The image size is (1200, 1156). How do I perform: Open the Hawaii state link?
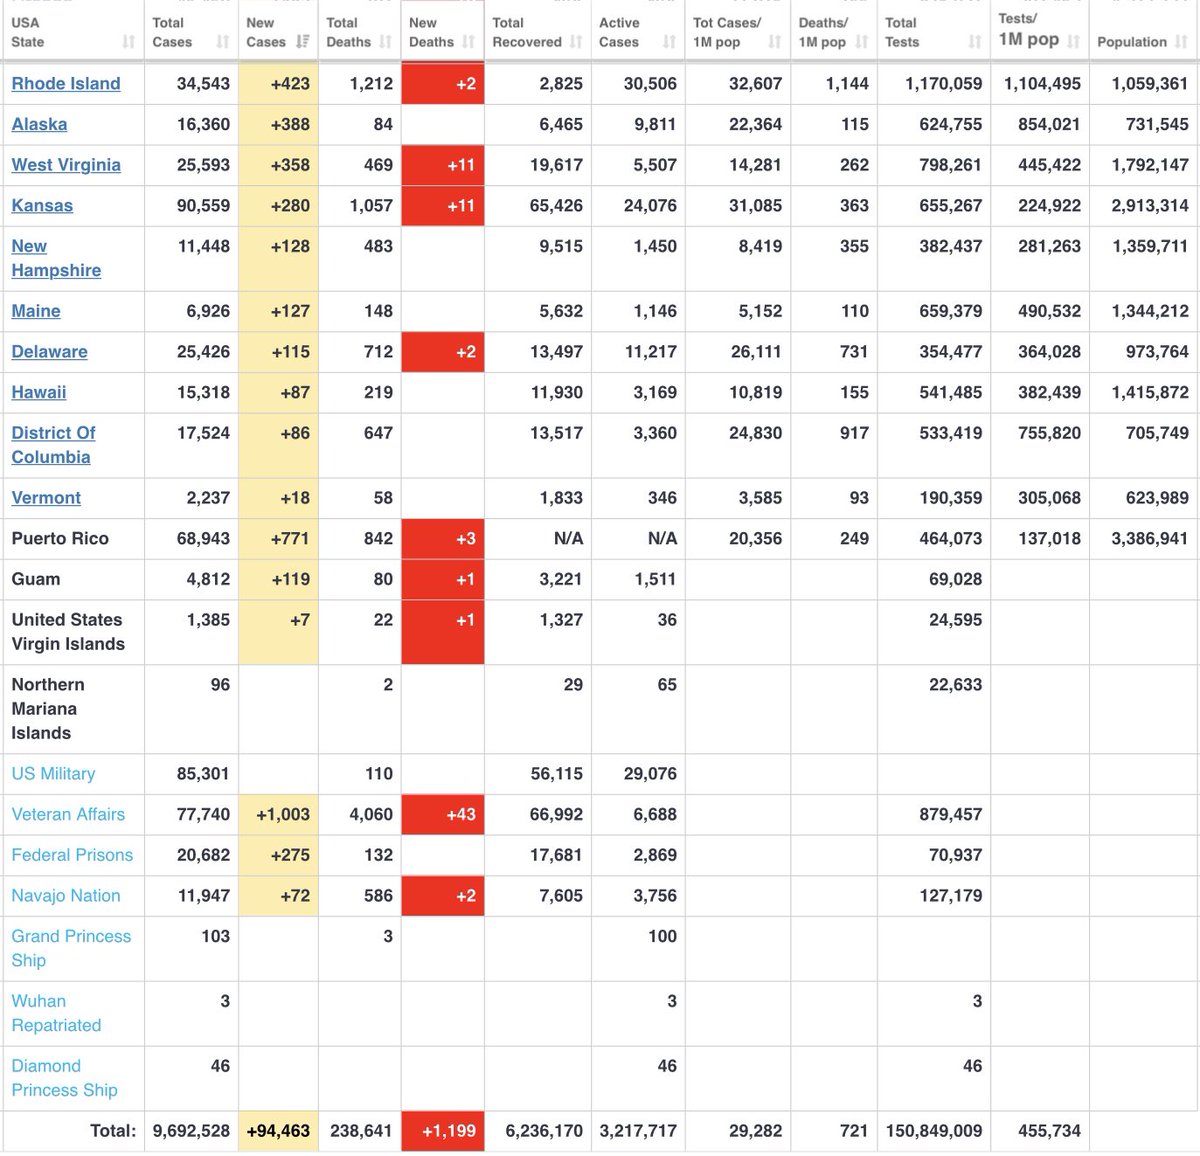[39, 392]
